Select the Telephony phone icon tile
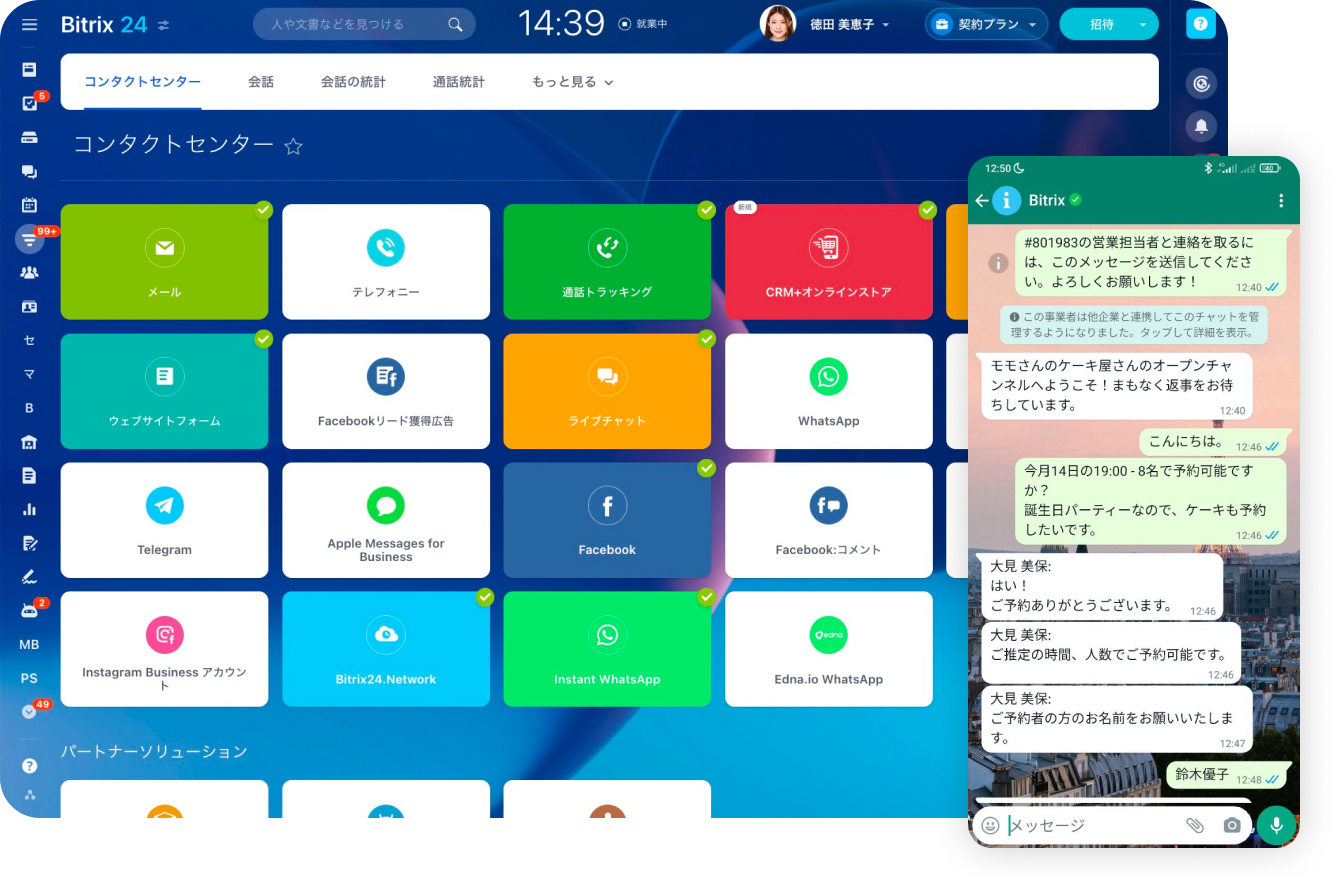 coord(385,261)
